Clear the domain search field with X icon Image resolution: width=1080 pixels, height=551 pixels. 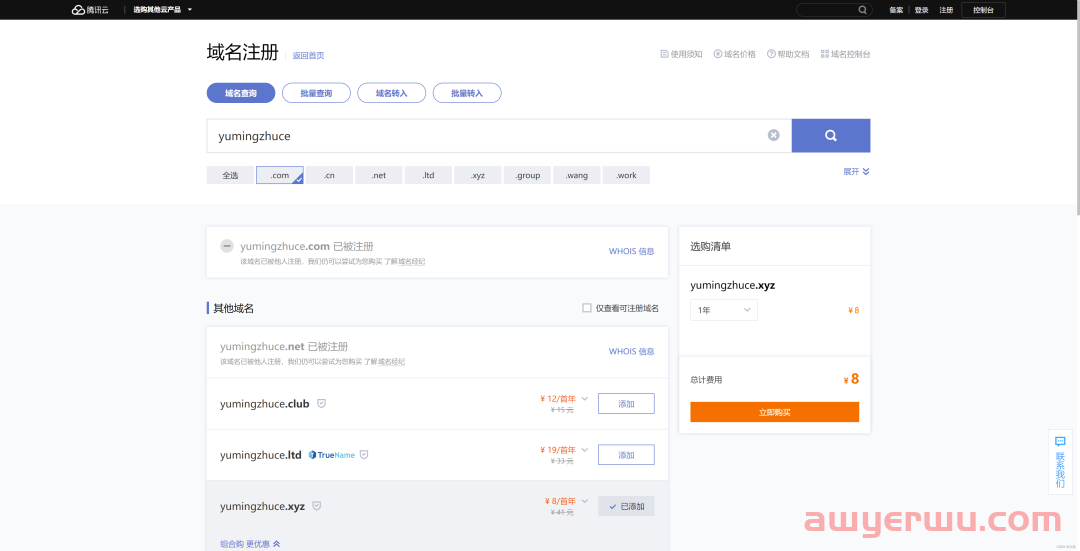773,135
